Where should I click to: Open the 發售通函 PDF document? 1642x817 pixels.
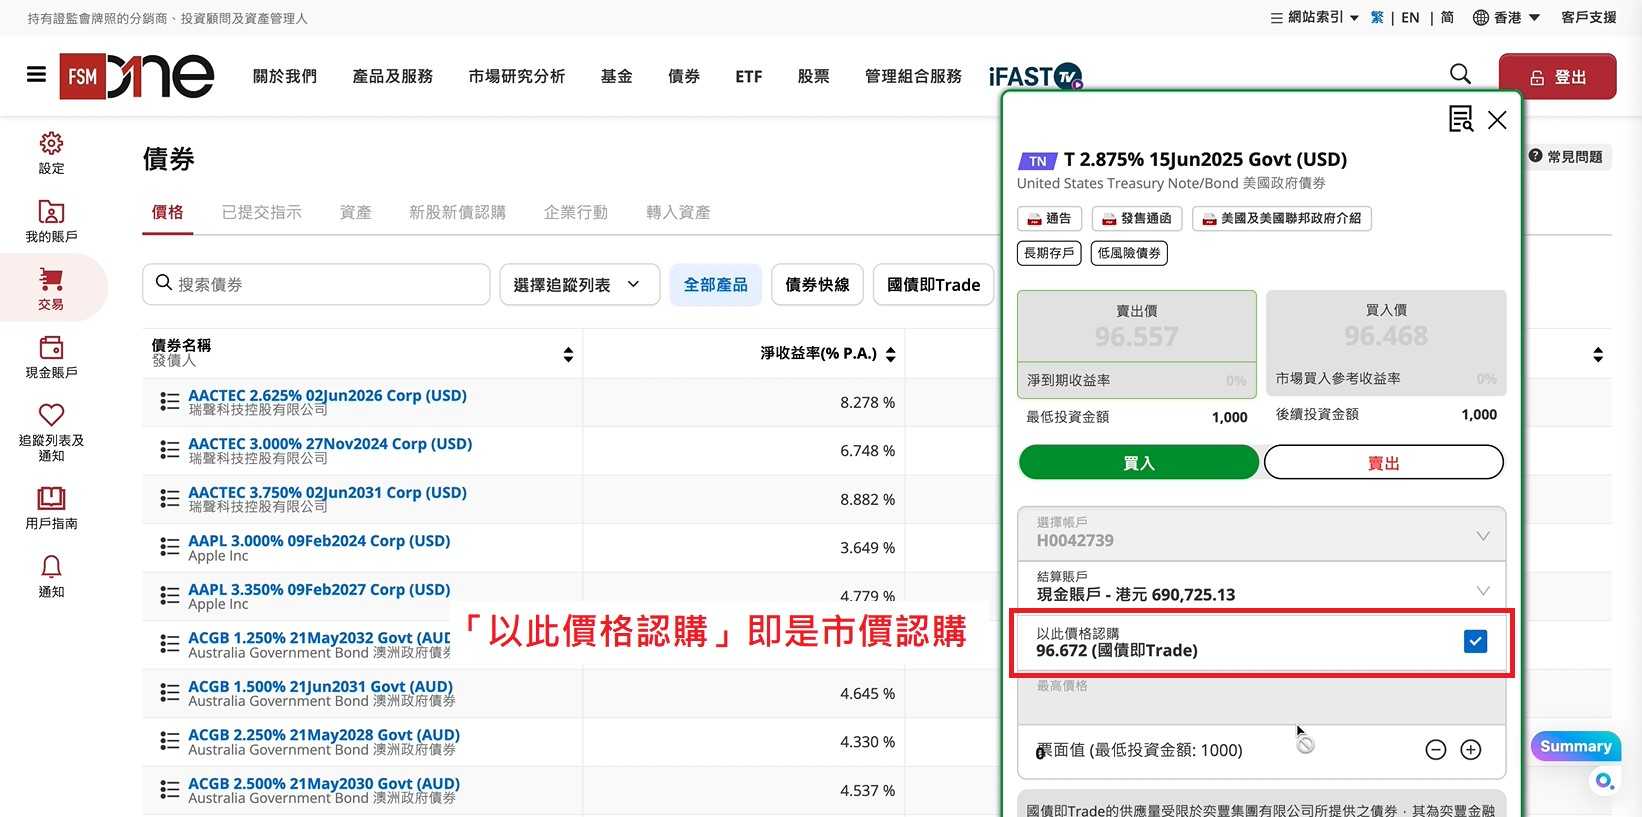pos(1137,219)
